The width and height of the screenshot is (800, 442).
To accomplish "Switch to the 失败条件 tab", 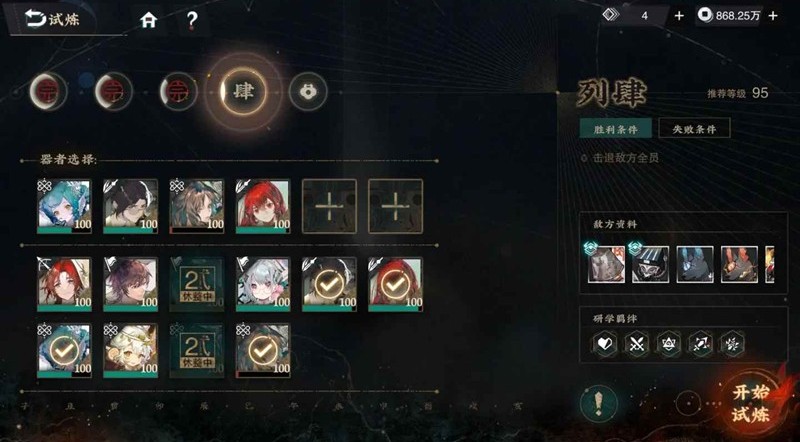I will pos(694,128).
